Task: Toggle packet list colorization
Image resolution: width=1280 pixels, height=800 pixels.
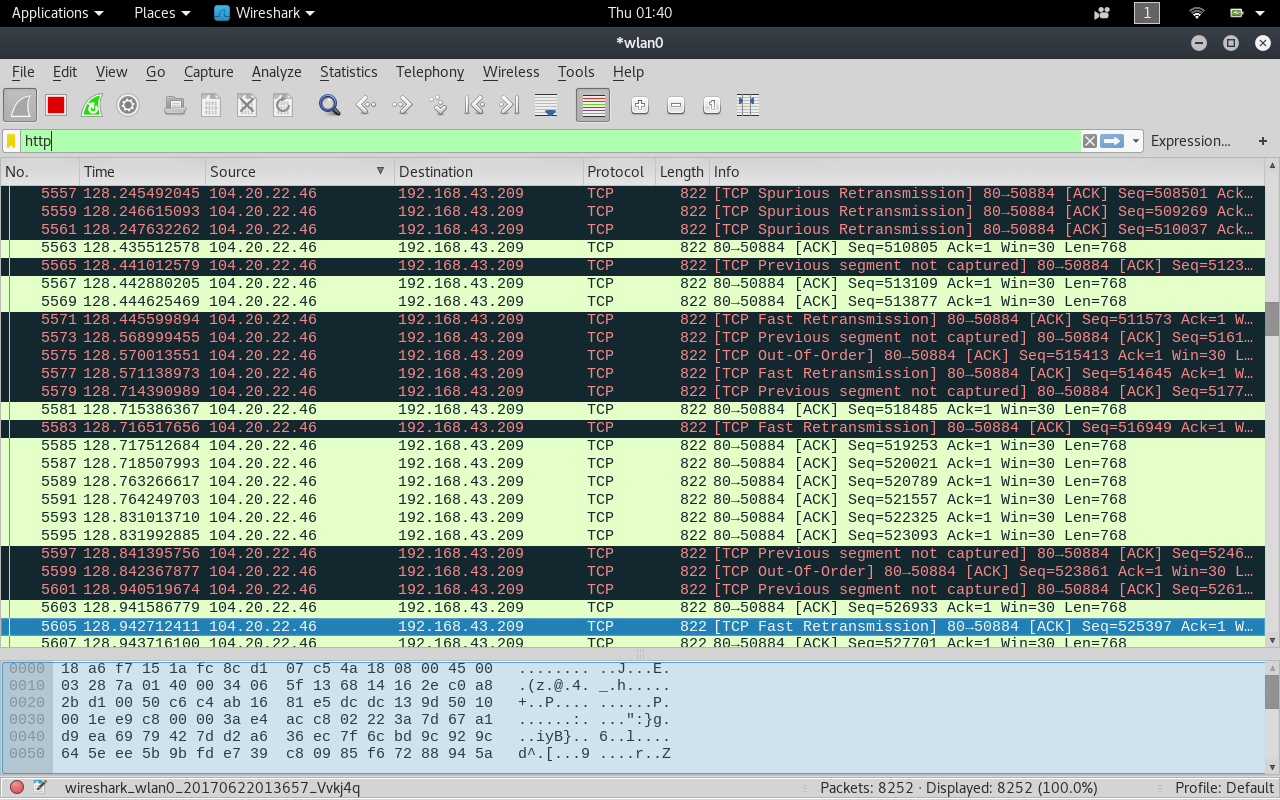Action: click(593, 105)
